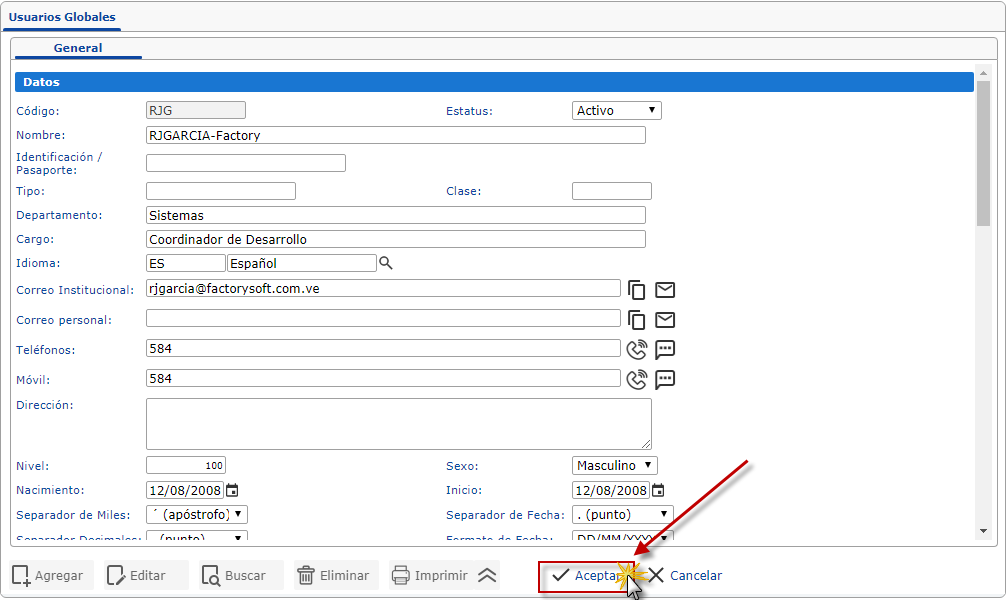Click into the Dirección text area
This screenshot has width=1006, height=600.
coord(398,423)
